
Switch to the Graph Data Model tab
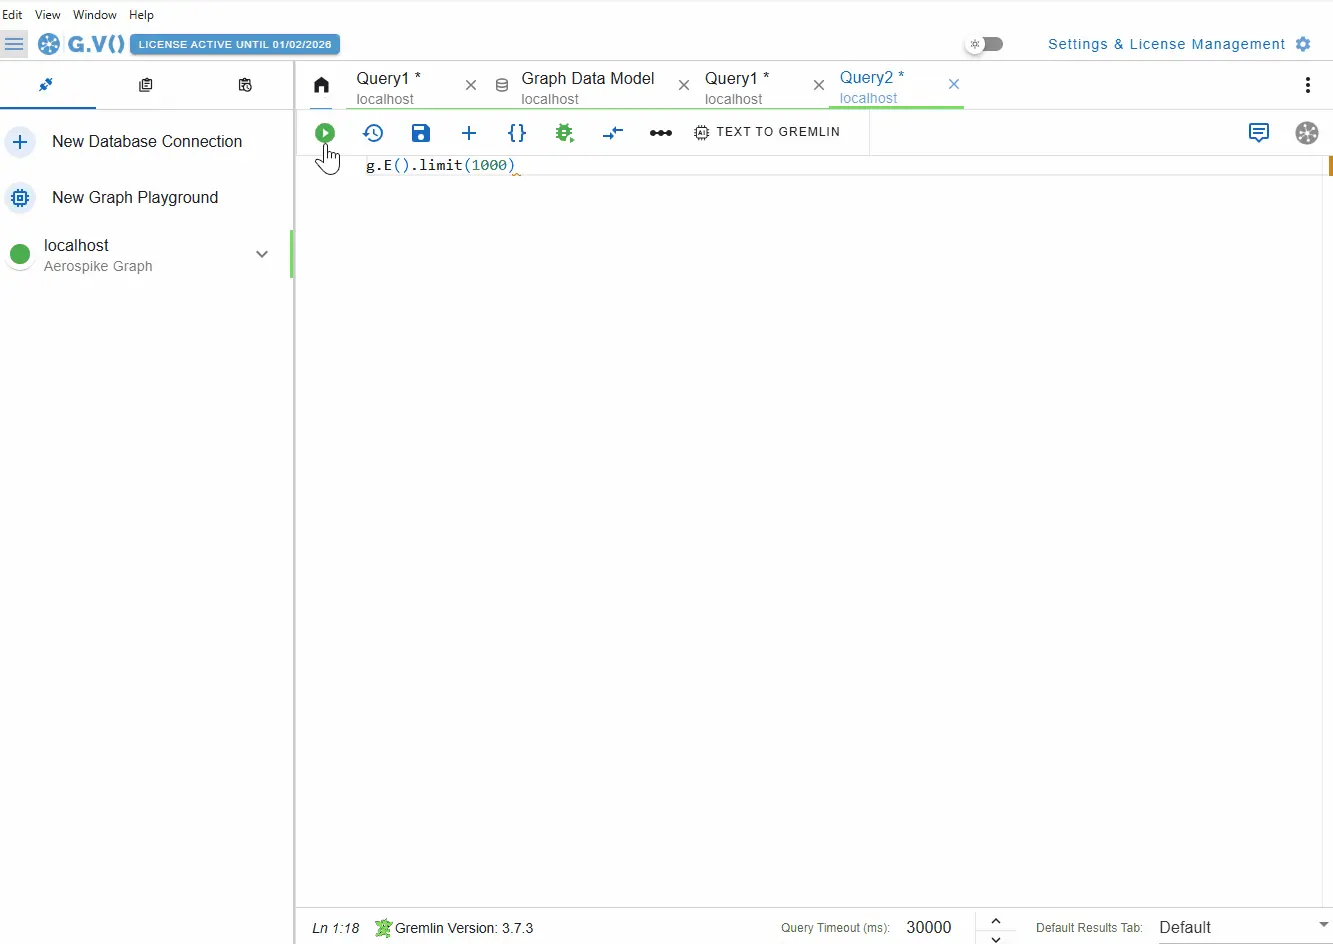(x=588, y=86)
